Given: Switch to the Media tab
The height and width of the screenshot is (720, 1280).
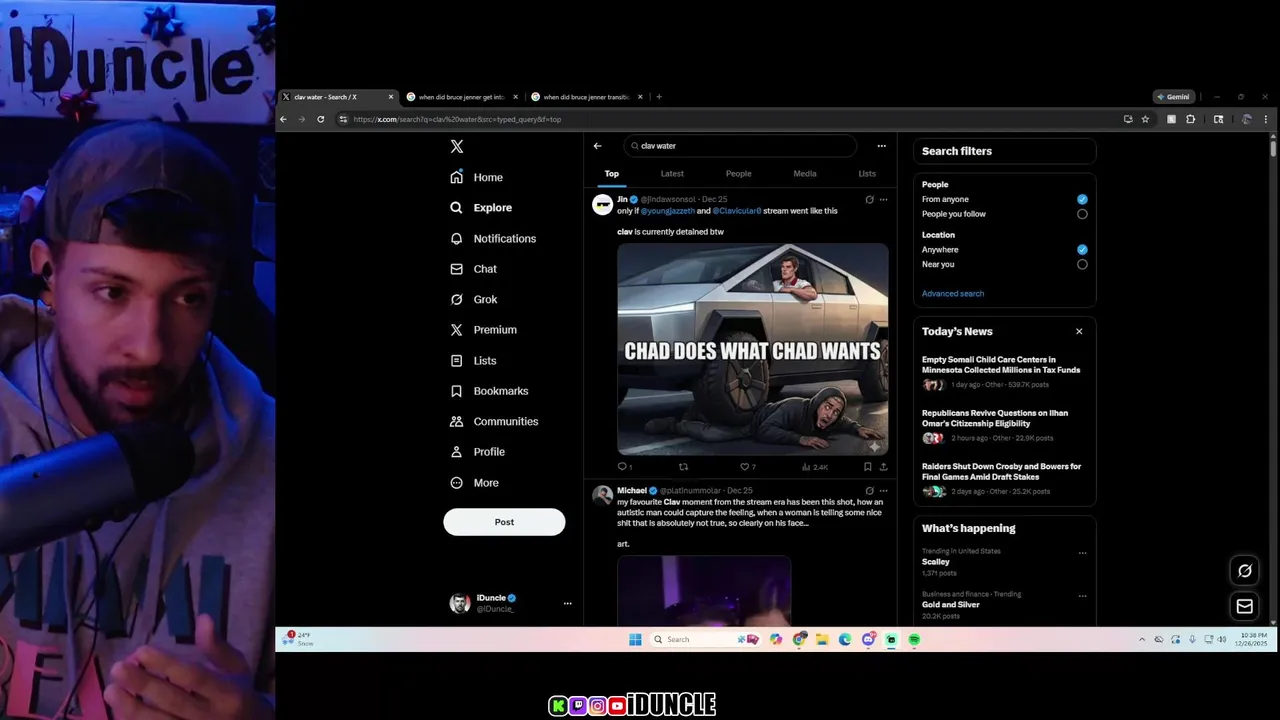Looking at the screenshot, I should click(x=805, y=174).
